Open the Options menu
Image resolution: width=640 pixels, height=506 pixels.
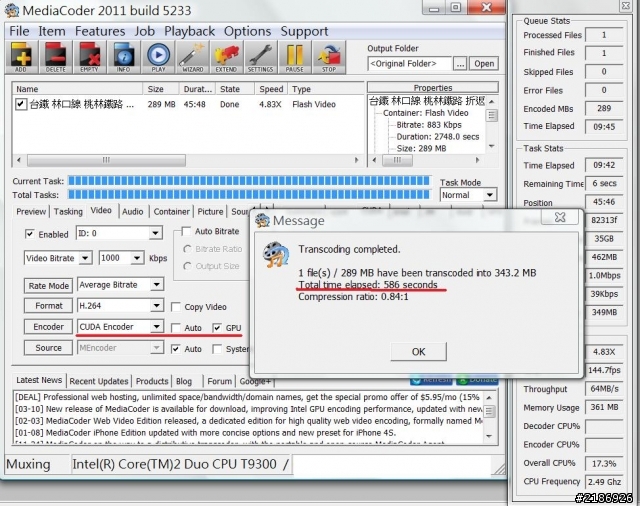pos(247,31)
